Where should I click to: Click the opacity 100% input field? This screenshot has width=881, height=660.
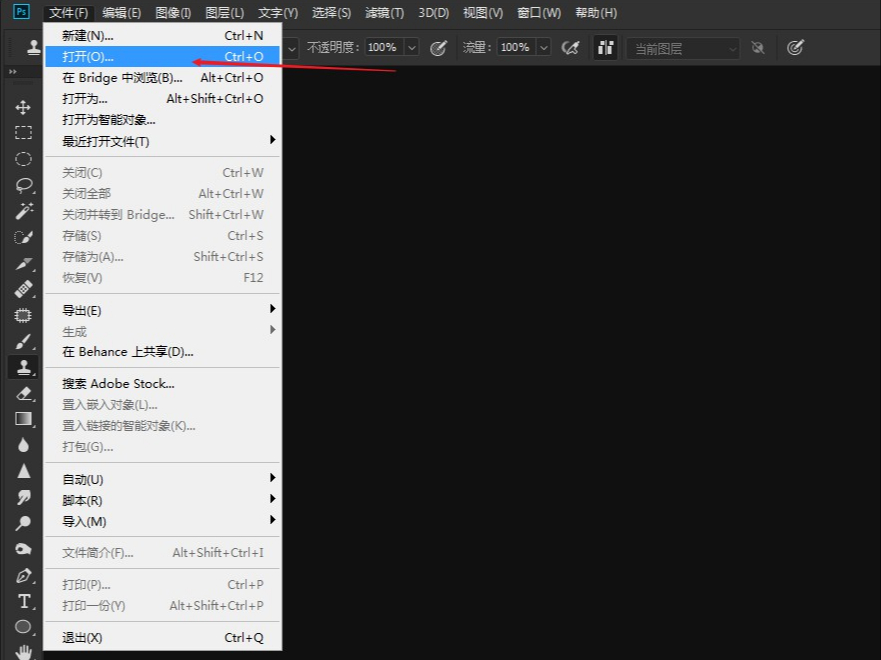tap(385, 48)
